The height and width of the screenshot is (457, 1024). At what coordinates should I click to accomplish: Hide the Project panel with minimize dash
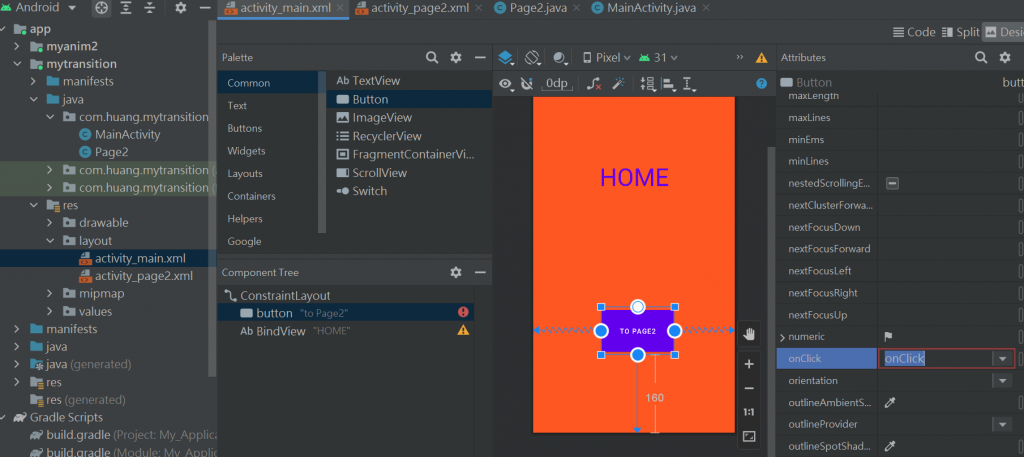click(x=204, y=8)
